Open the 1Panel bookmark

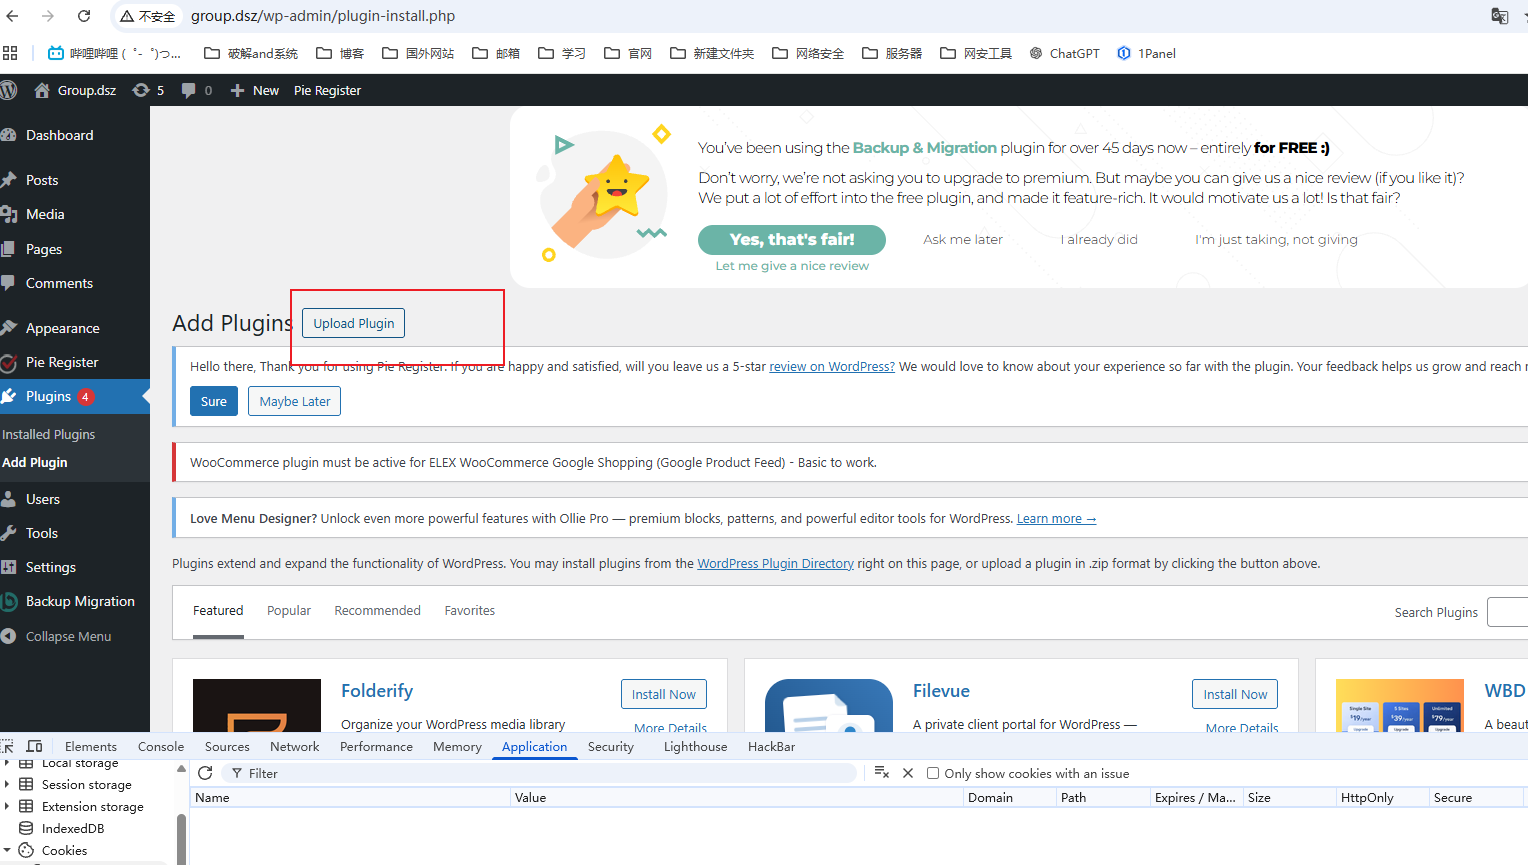click(1146, 53)
